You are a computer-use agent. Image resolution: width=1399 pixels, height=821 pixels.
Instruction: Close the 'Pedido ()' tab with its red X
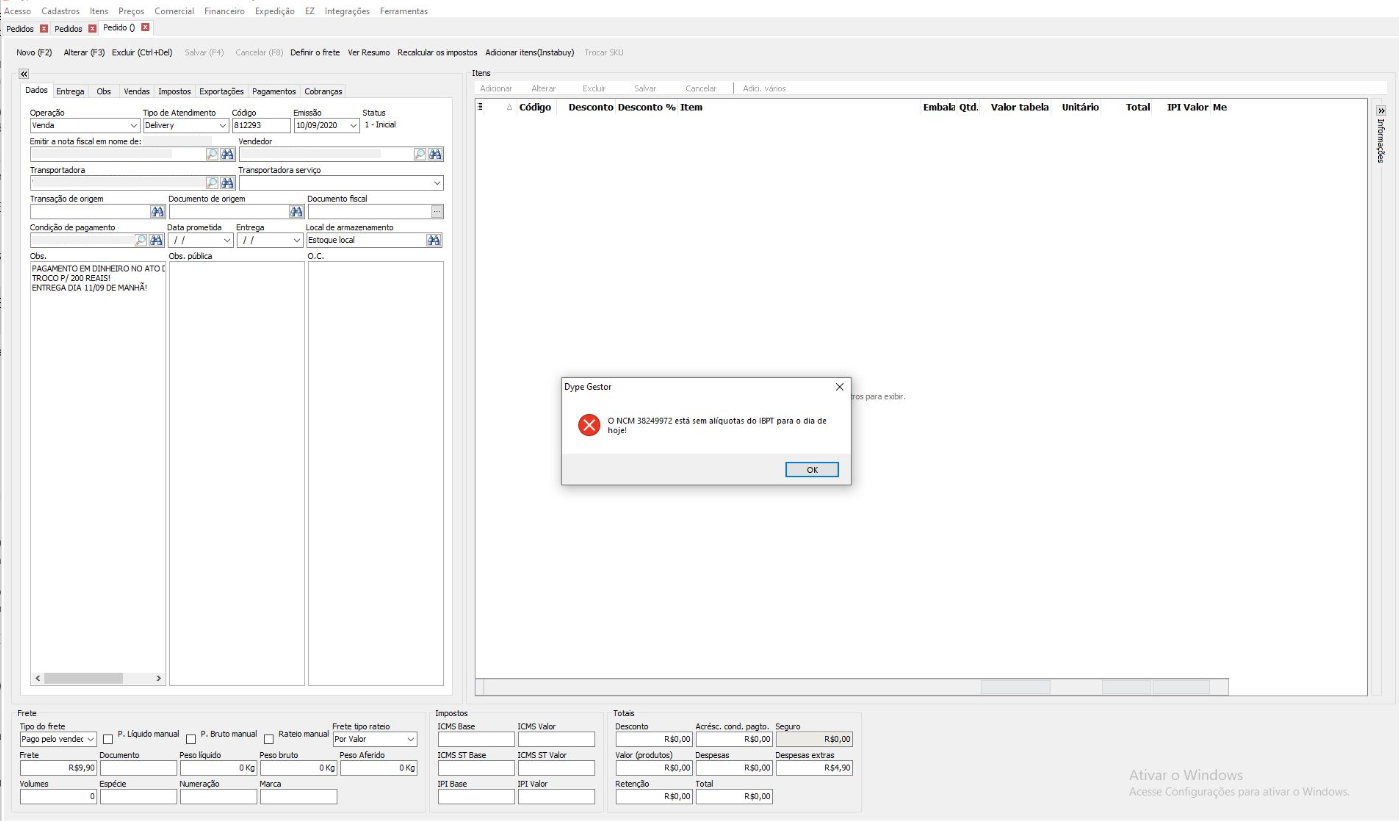tap(145, 27)
